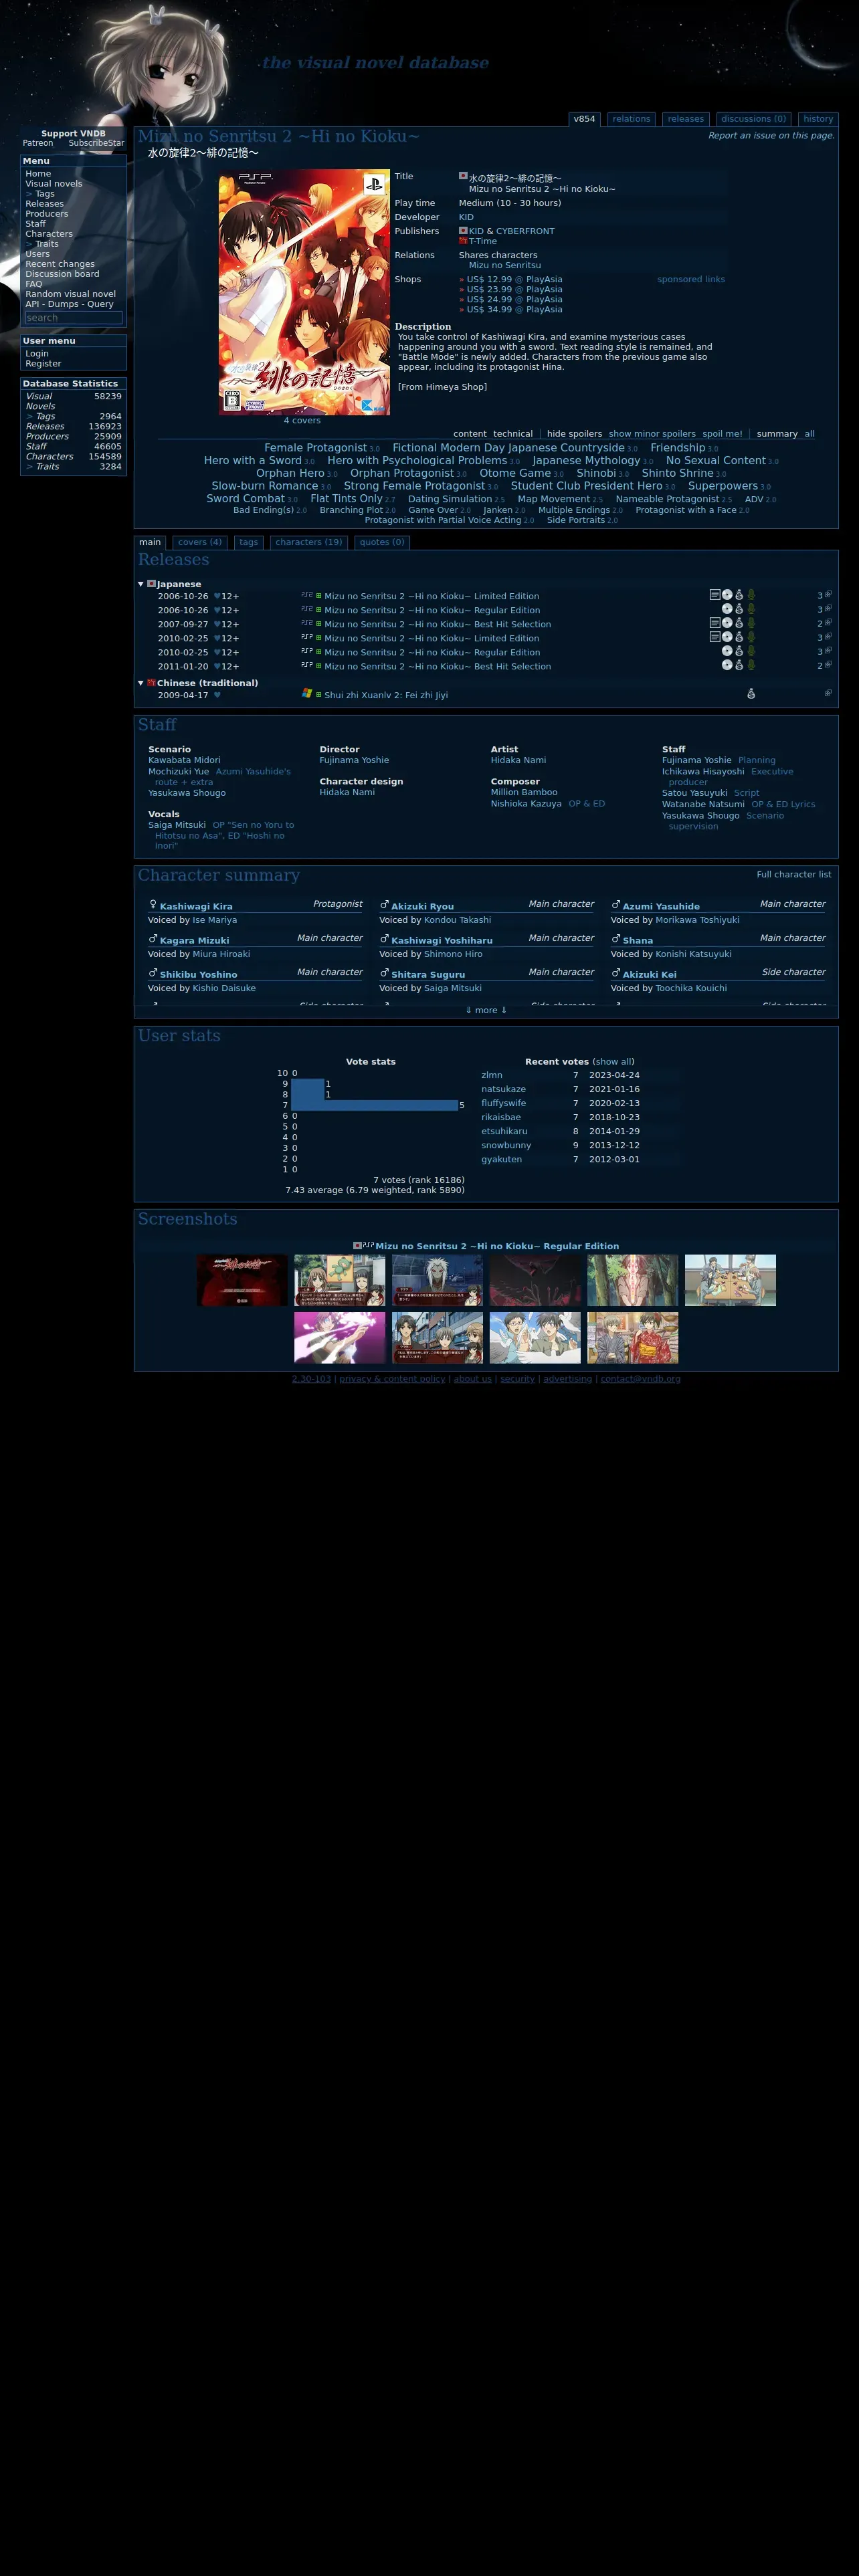Viewport: 859px width, 2576px height.
Task: Click the female symbol beside Kashiwagi Kira
Action: click(x=153, y=904)
